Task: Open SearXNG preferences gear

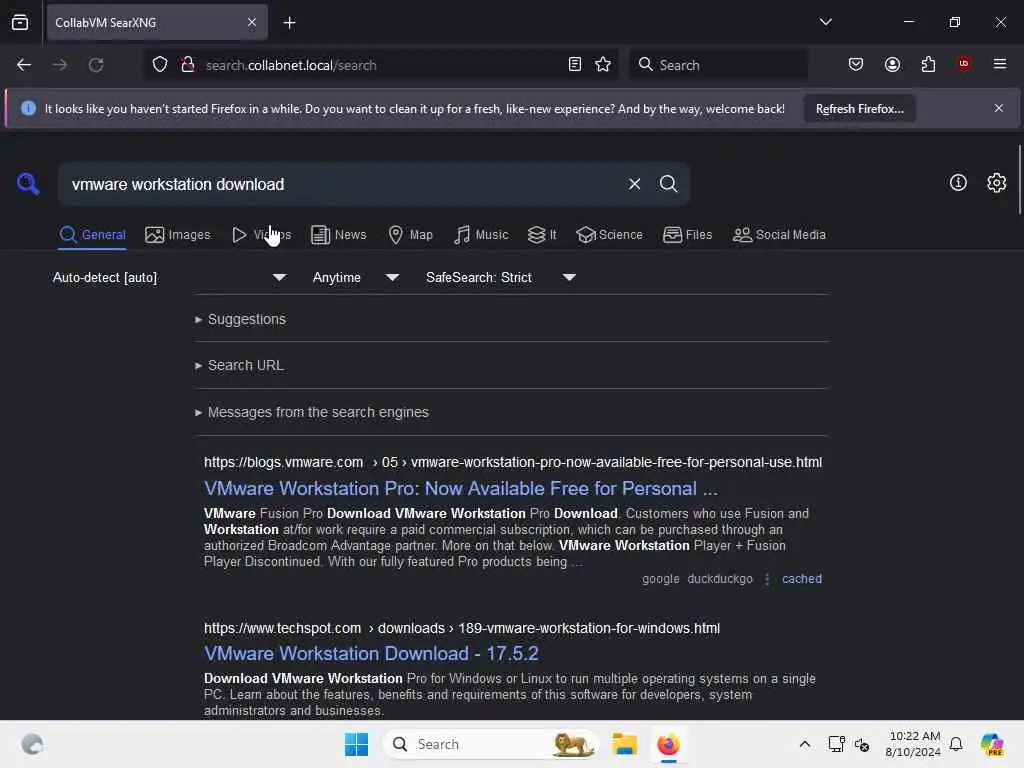Action: (x=996, y=183)
